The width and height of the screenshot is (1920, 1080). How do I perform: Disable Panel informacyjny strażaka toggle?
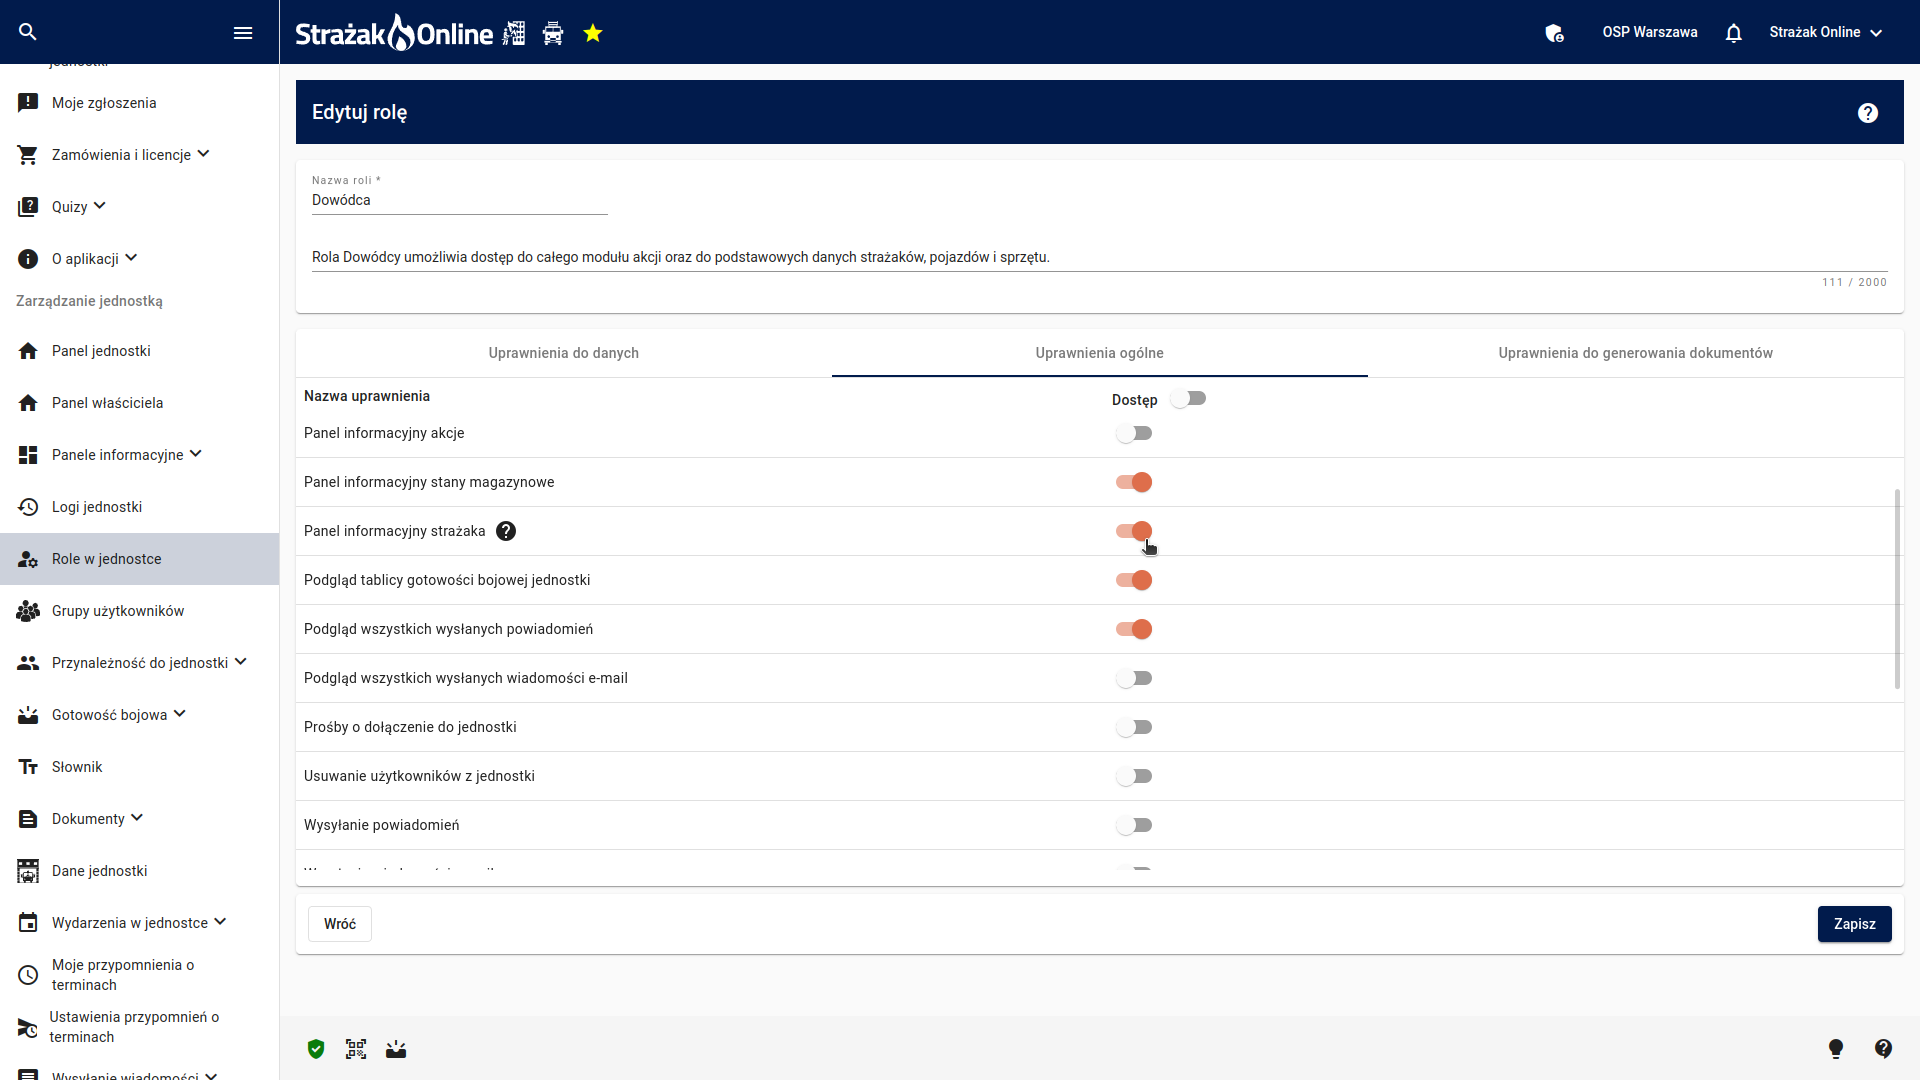click(1134, 531)
